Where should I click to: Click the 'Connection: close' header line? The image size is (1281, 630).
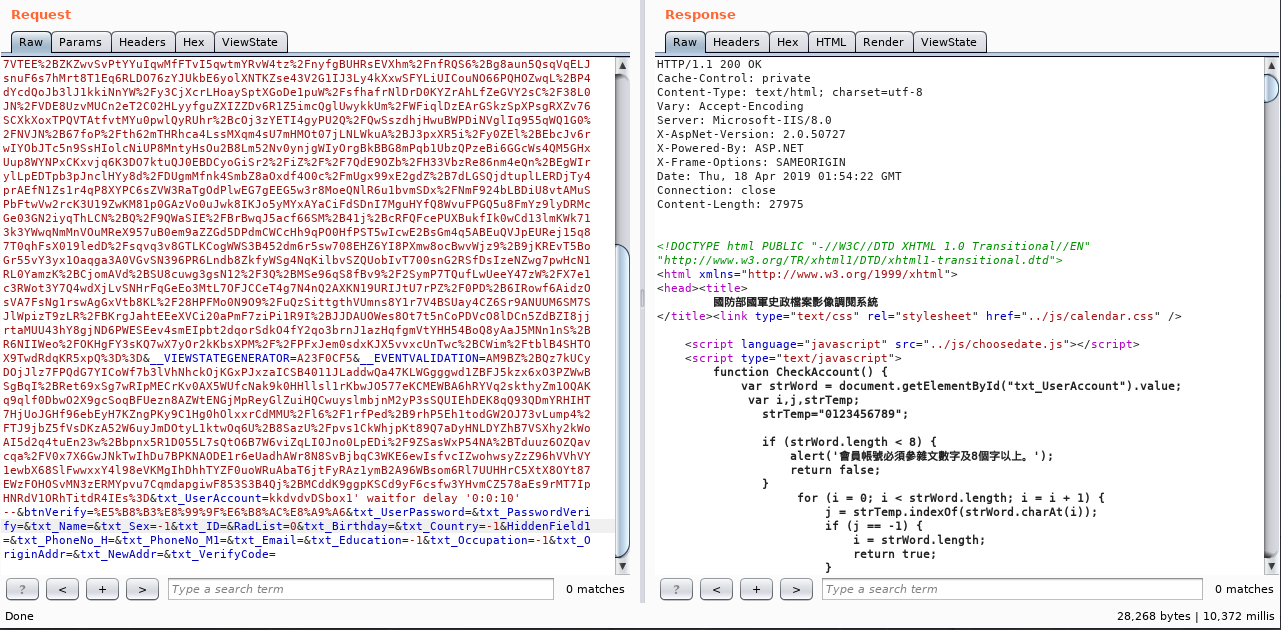(716, 190)
